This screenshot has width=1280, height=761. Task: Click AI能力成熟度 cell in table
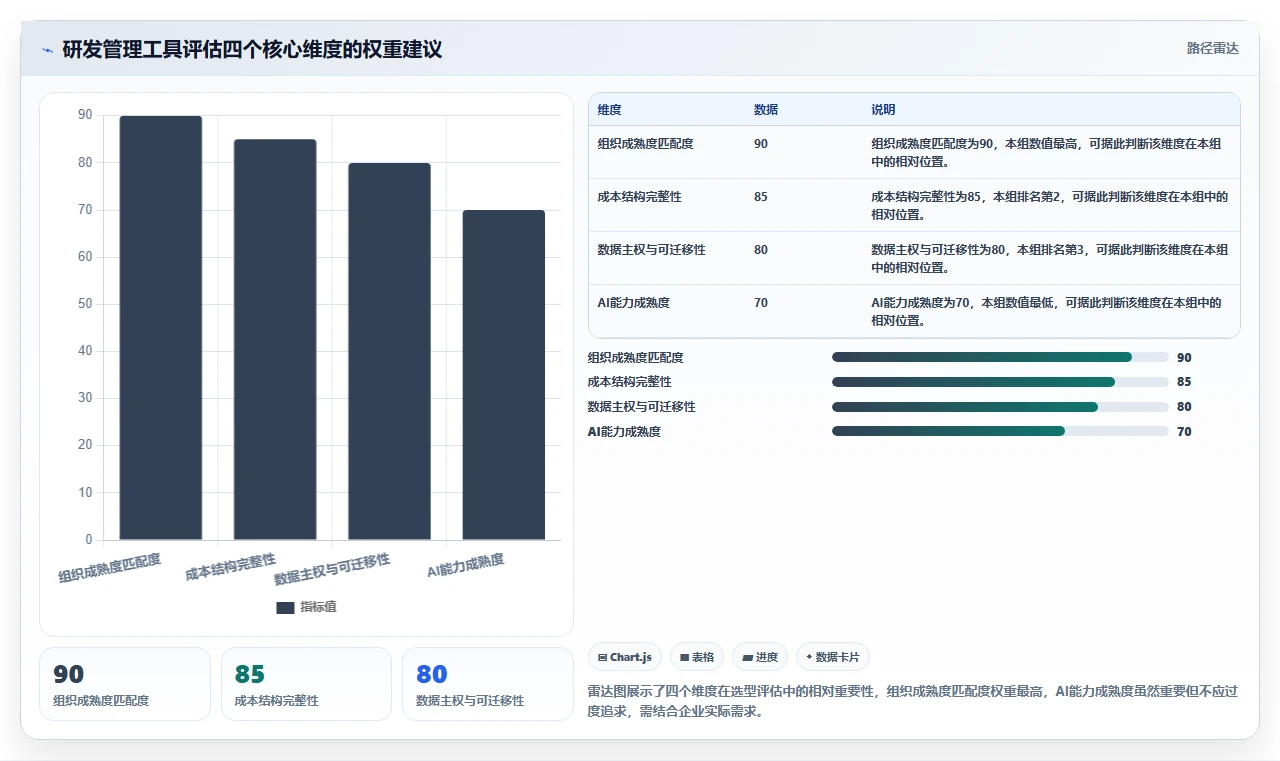[x=633, y=303]
